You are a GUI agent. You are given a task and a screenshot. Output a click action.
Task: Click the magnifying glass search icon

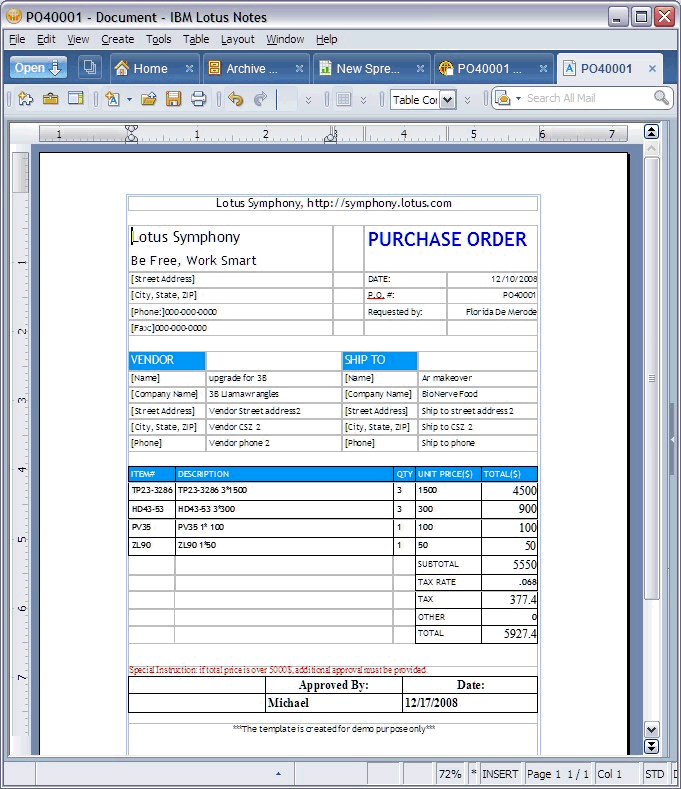tap(661, 98)
